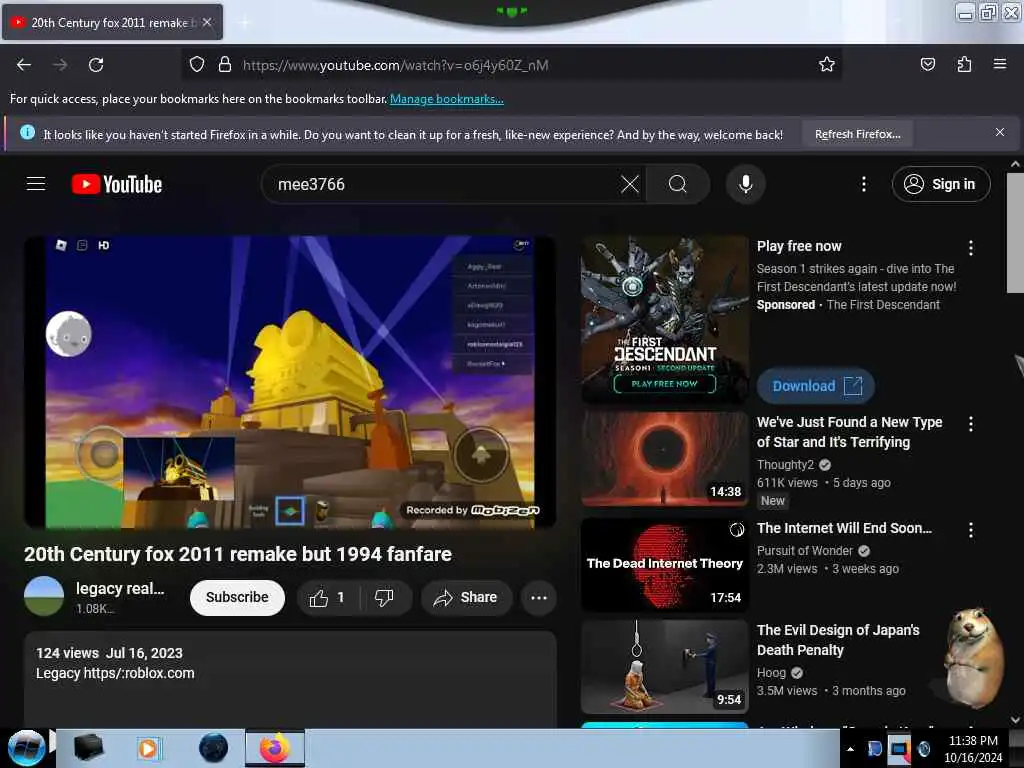Click the magnifier search button
This screenshot has width=1024, height=768.
point(678,184)
